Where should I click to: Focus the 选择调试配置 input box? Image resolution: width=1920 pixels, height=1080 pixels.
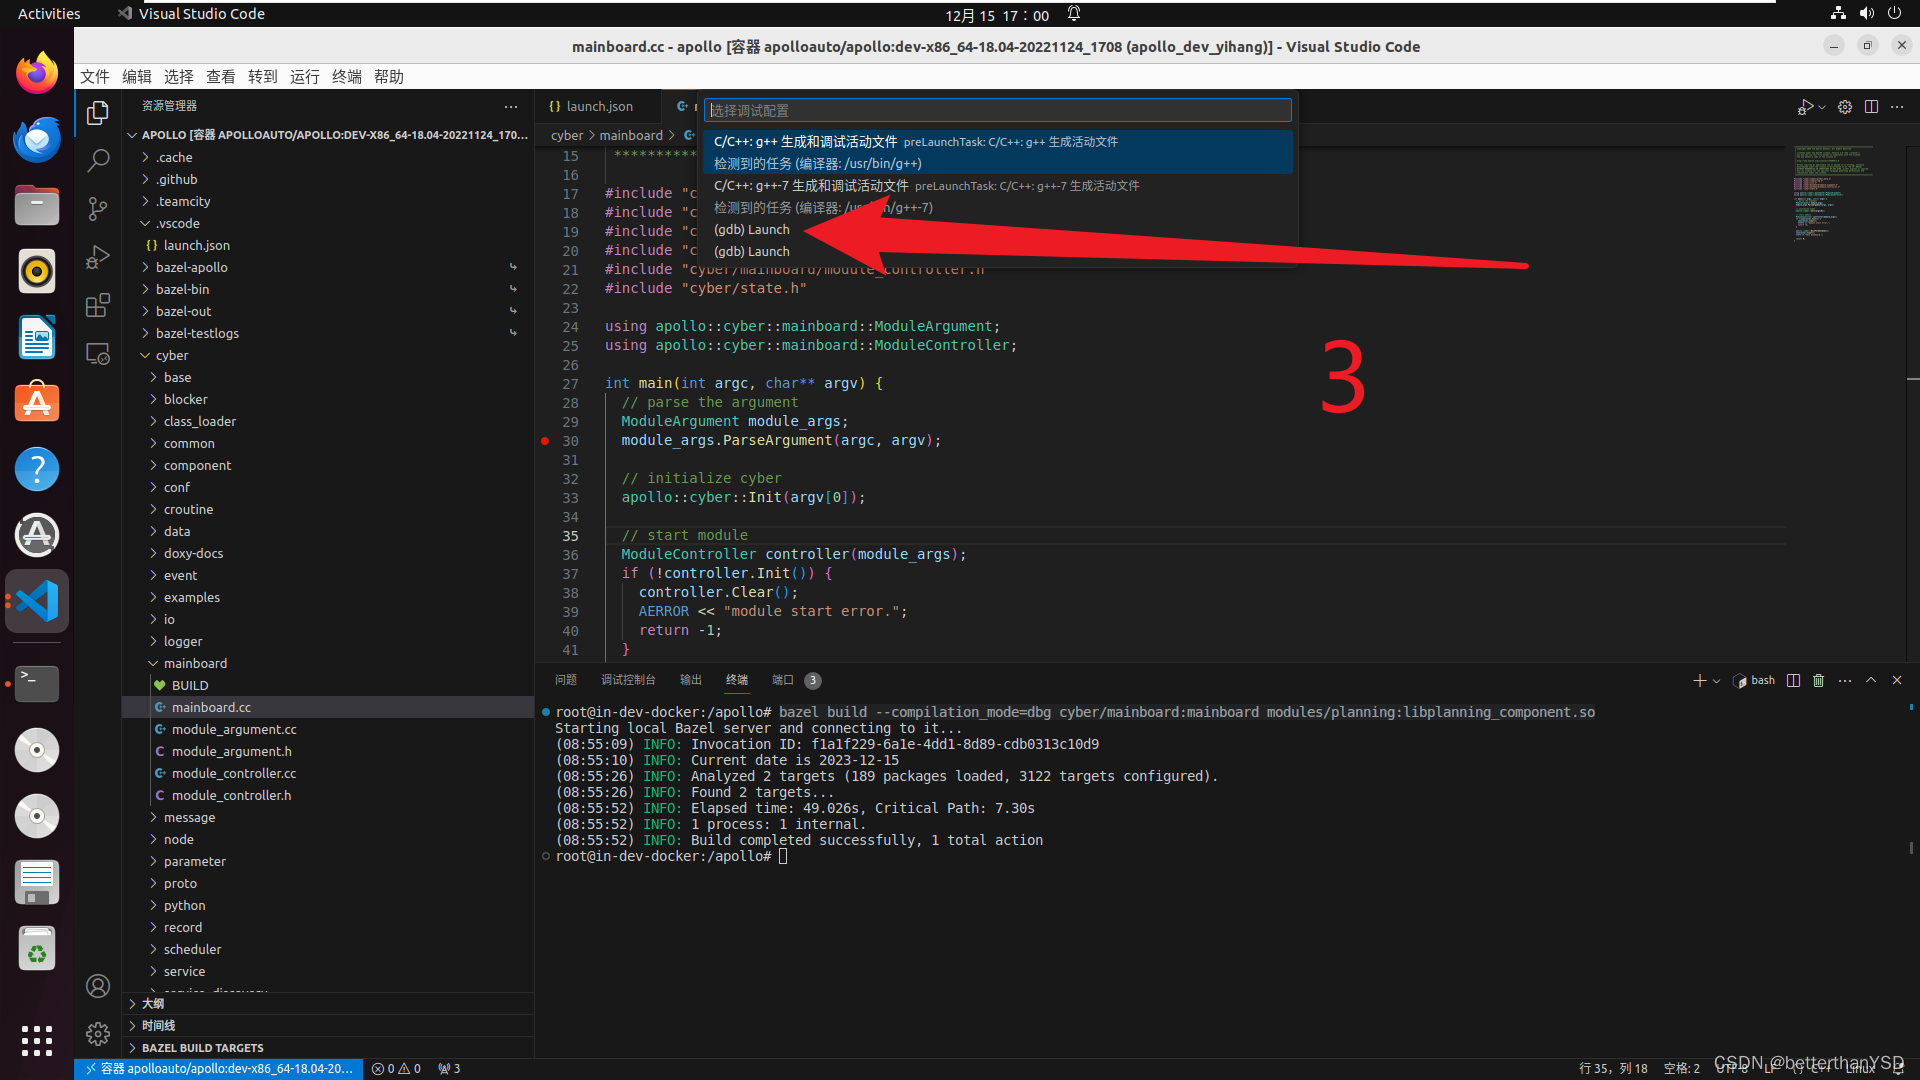tap(997, 110)
